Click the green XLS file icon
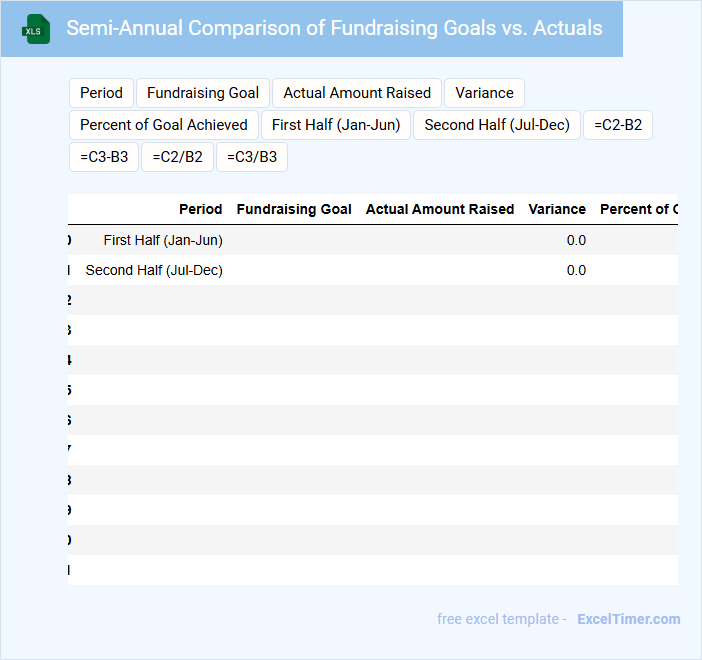This screenshot has height=660, width=702. [x=36, y=29]
